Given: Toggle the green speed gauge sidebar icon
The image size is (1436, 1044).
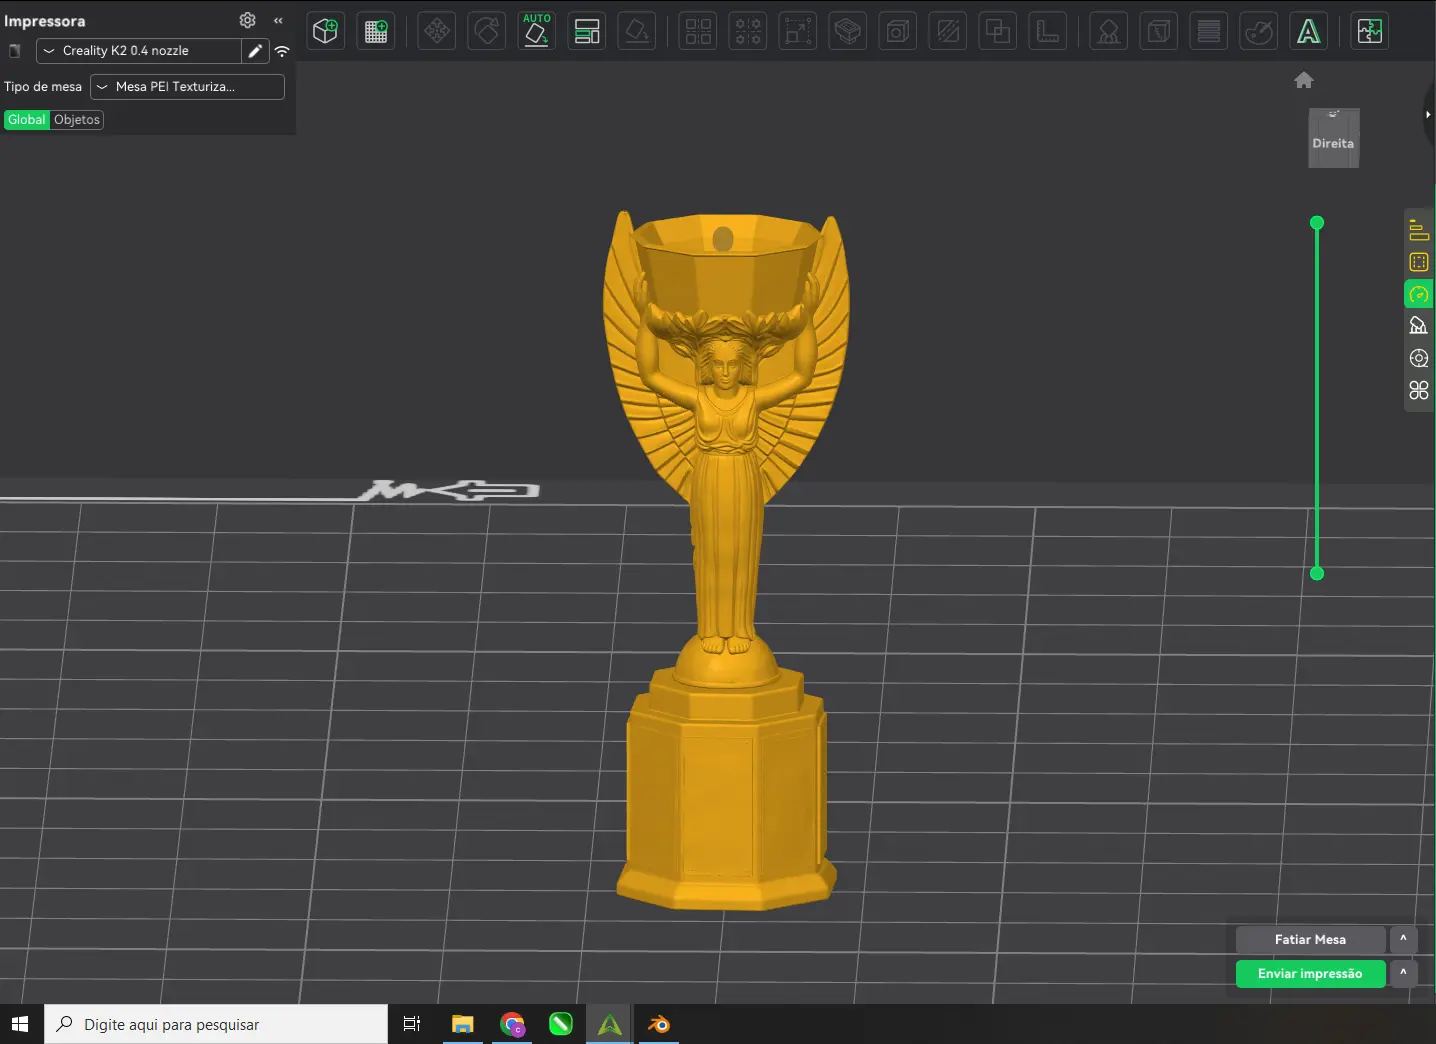Looking at the screenshot, I should [1419, 294].
